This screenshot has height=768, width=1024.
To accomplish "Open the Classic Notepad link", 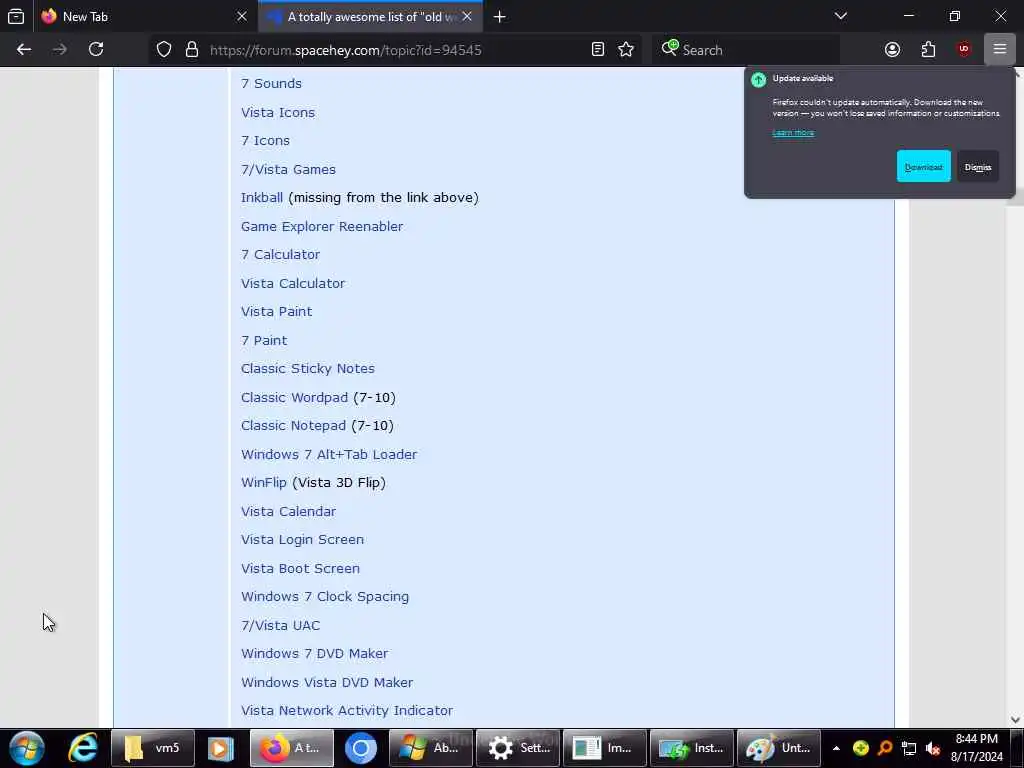I will pos(293,425).
